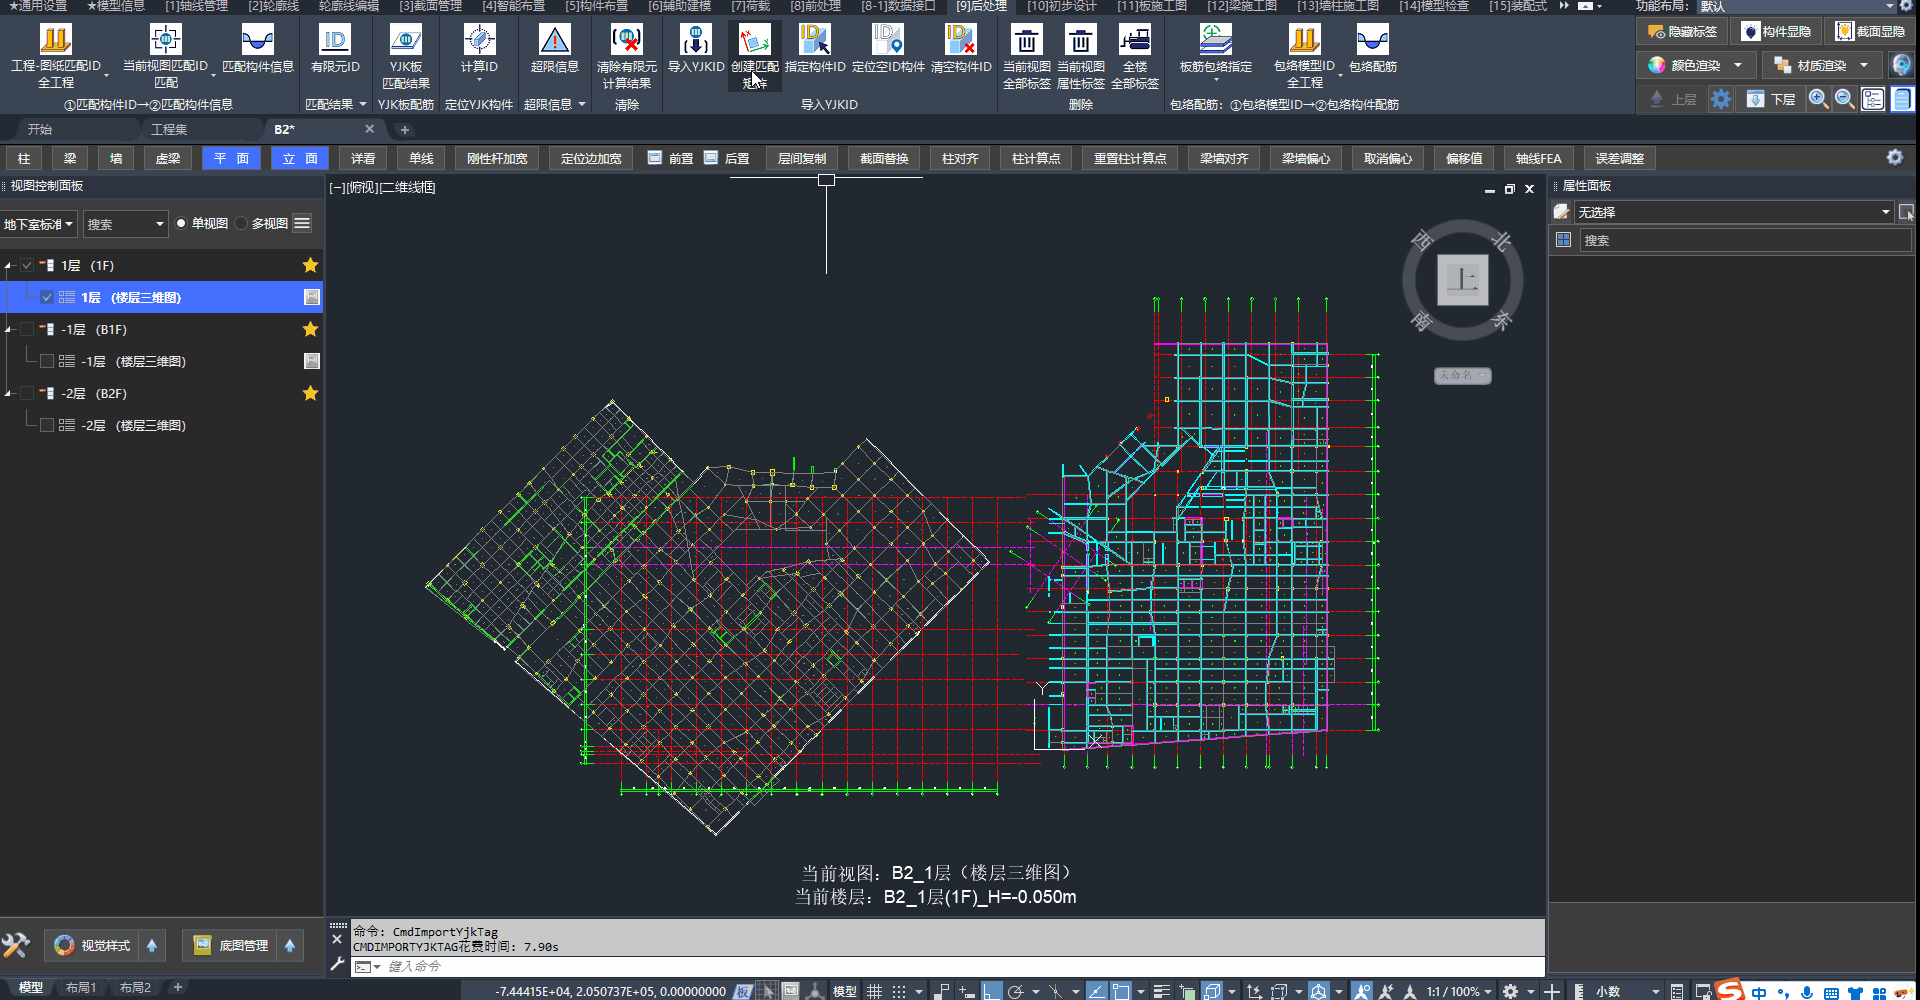1920x1000 pixels.
Task: Select the 多视图 radio button
Action: click(x=242, y=224)
